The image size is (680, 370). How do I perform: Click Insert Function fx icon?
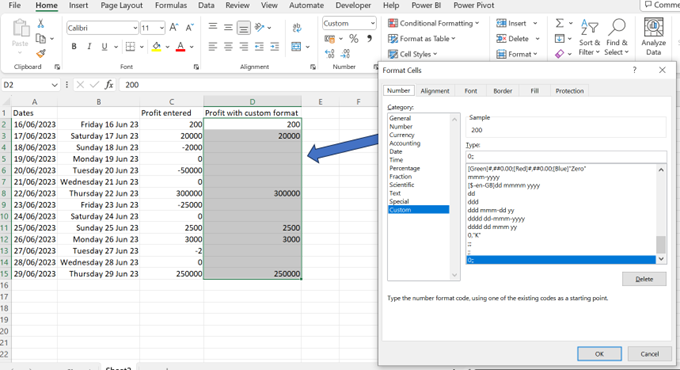[x=109, y=85]
